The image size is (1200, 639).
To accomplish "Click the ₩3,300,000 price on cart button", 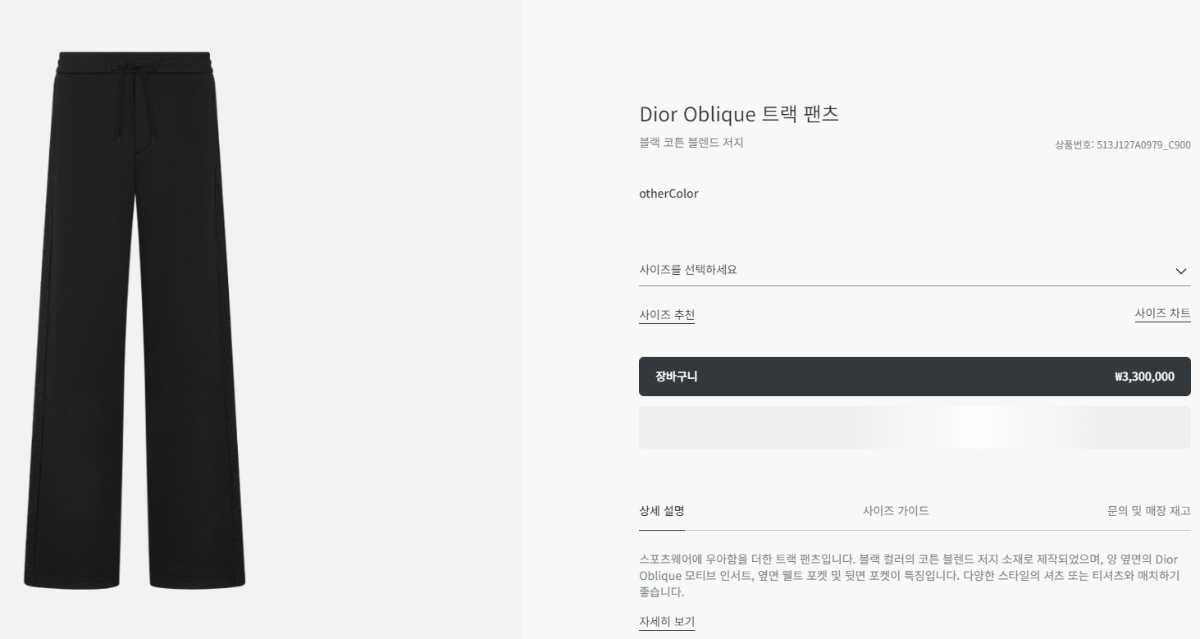I will click(x=1144, y=377).
